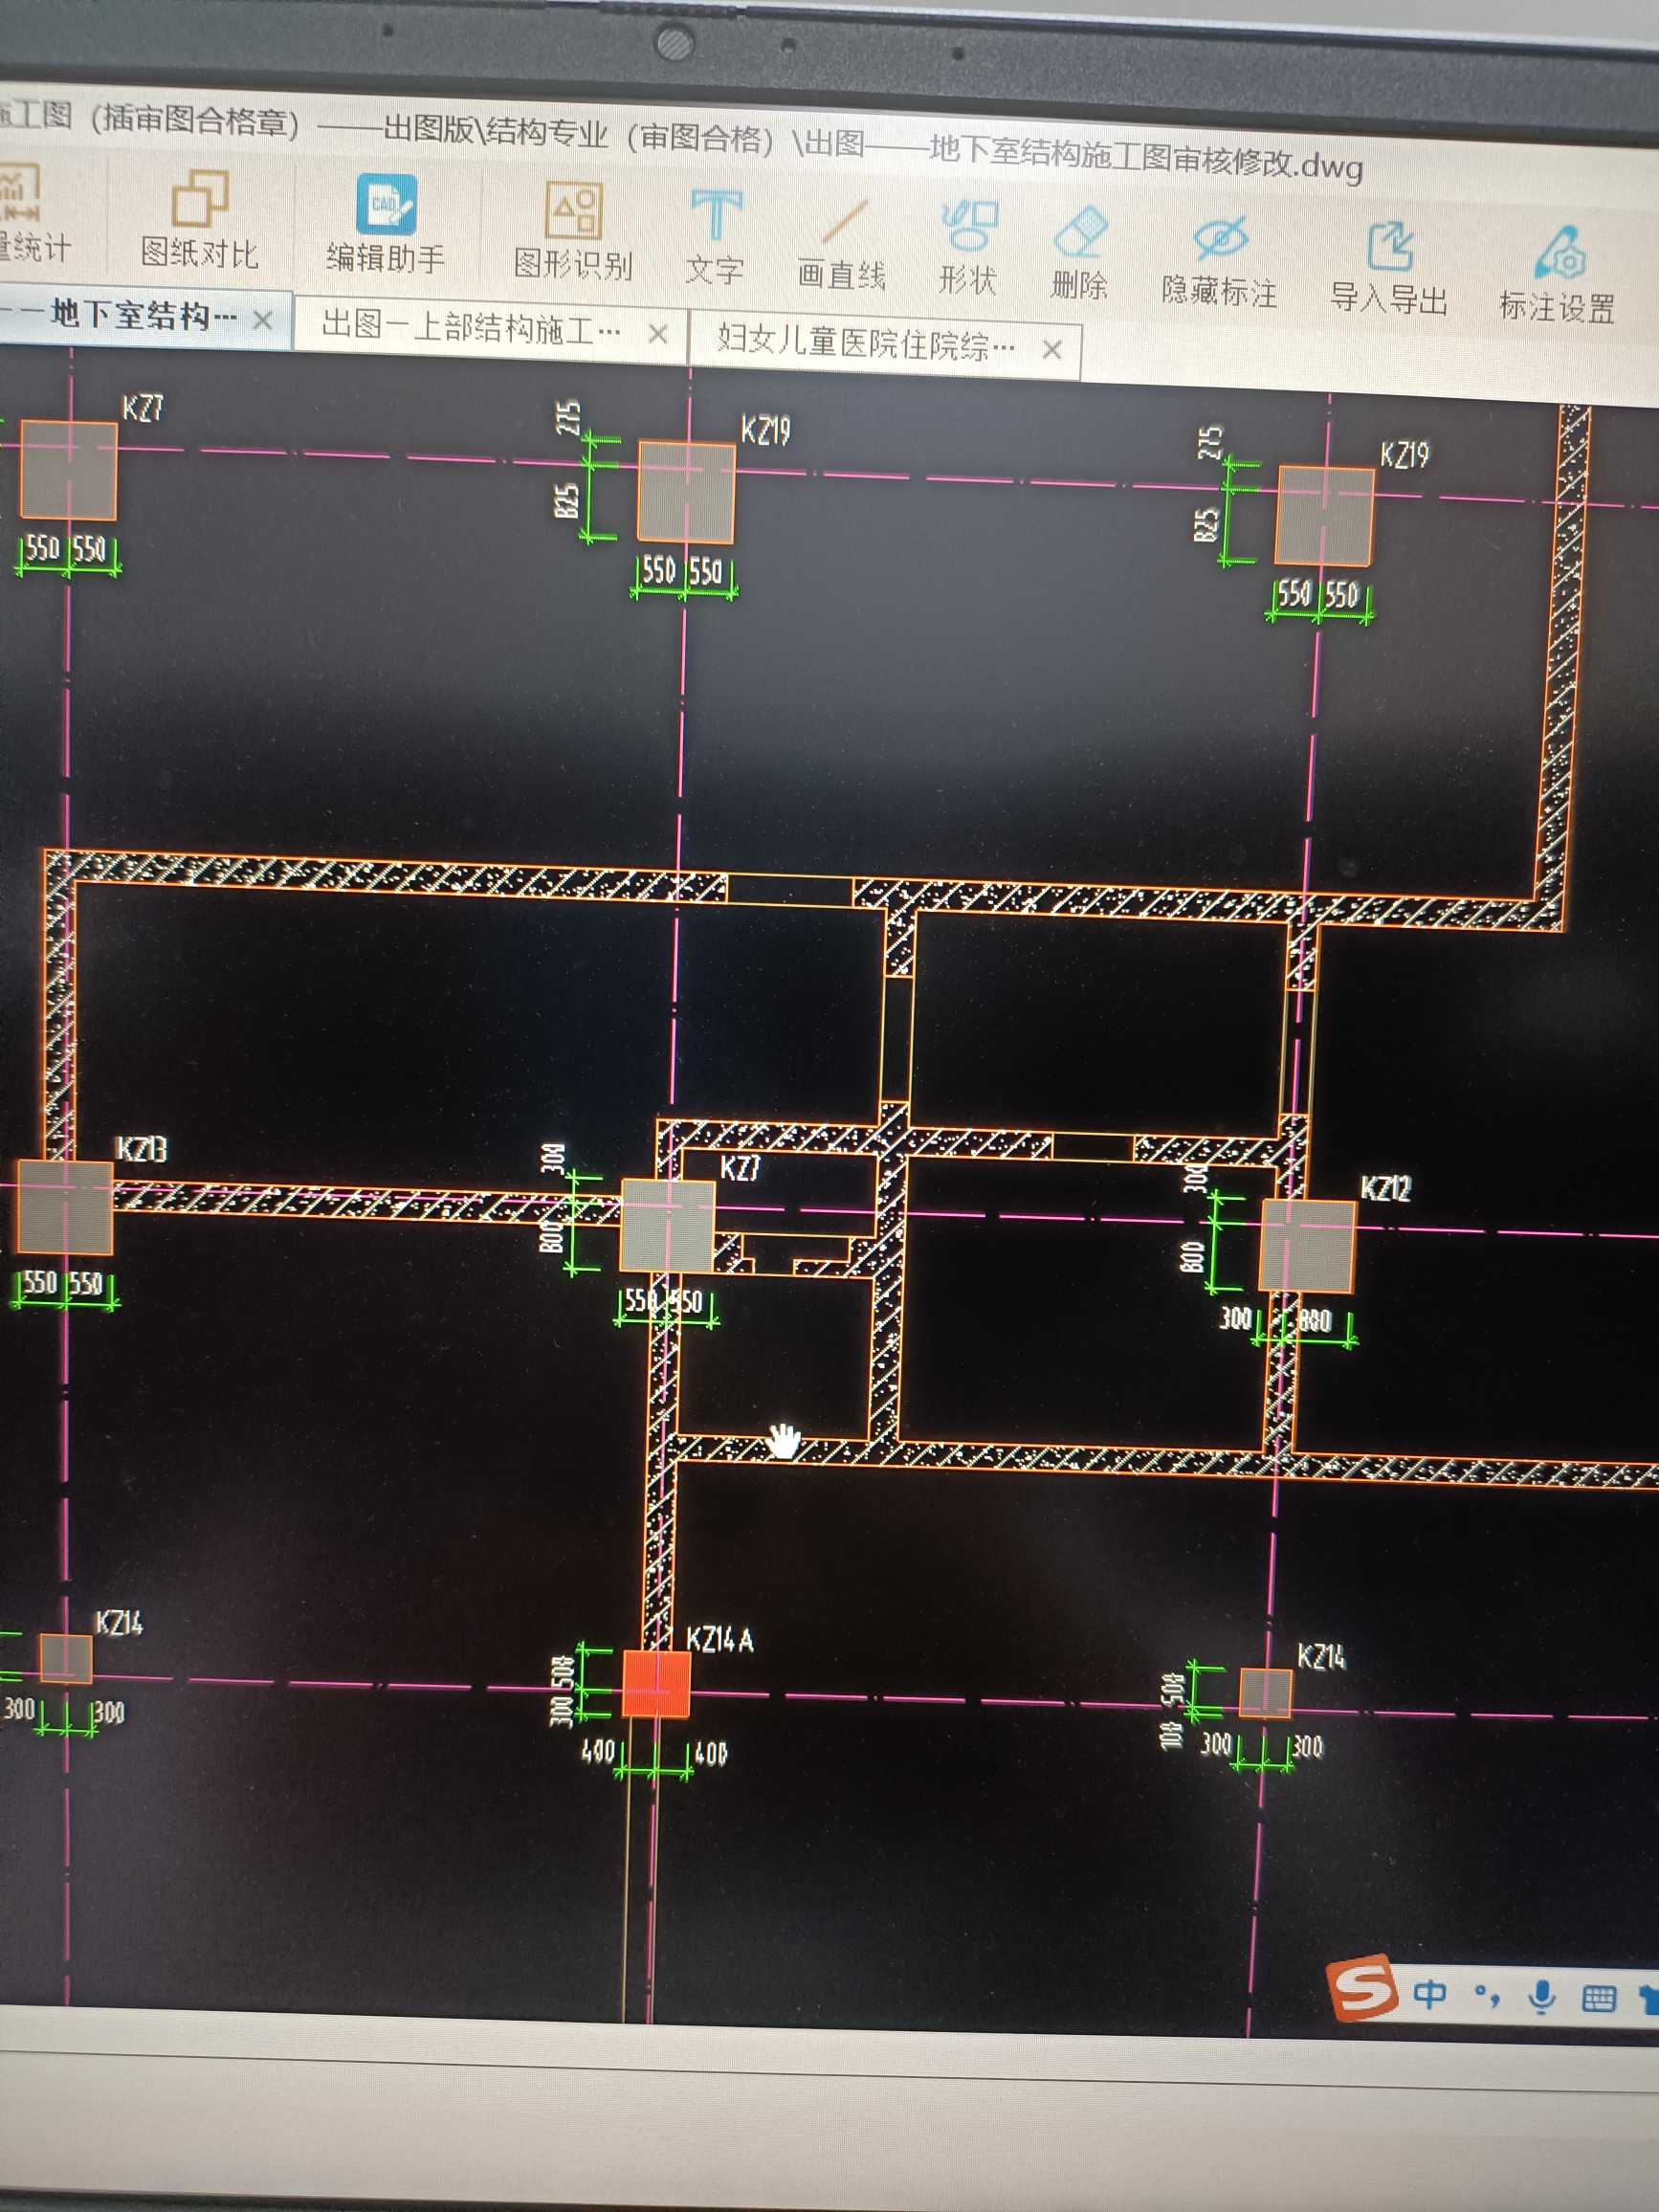The width and height of the screenshot is (1659, 2212).
Task: Click the KZ13 label text
Action: [x=141, y=1149]
